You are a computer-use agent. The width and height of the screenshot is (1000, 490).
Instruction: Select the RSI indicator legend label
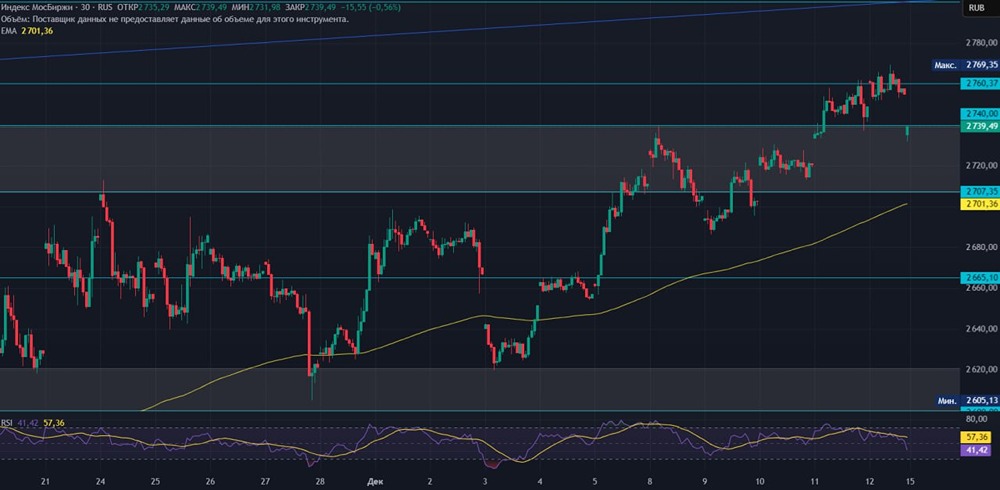point(7,422)
